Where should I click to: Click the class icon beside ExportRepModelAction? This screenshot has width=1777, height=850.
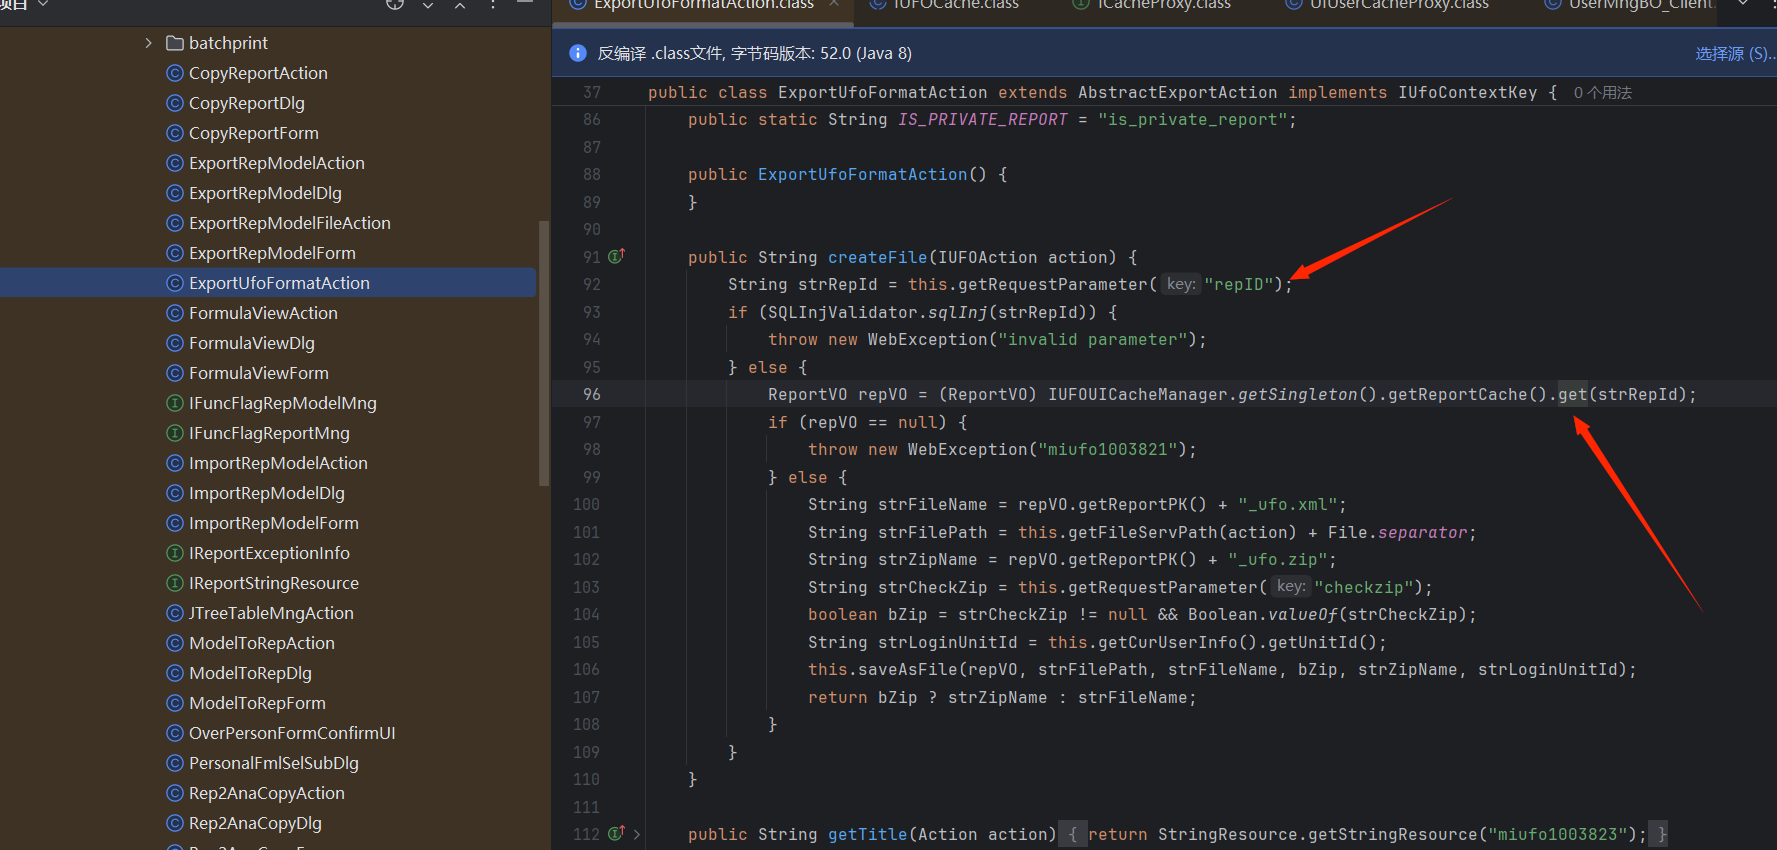[175, 163]
